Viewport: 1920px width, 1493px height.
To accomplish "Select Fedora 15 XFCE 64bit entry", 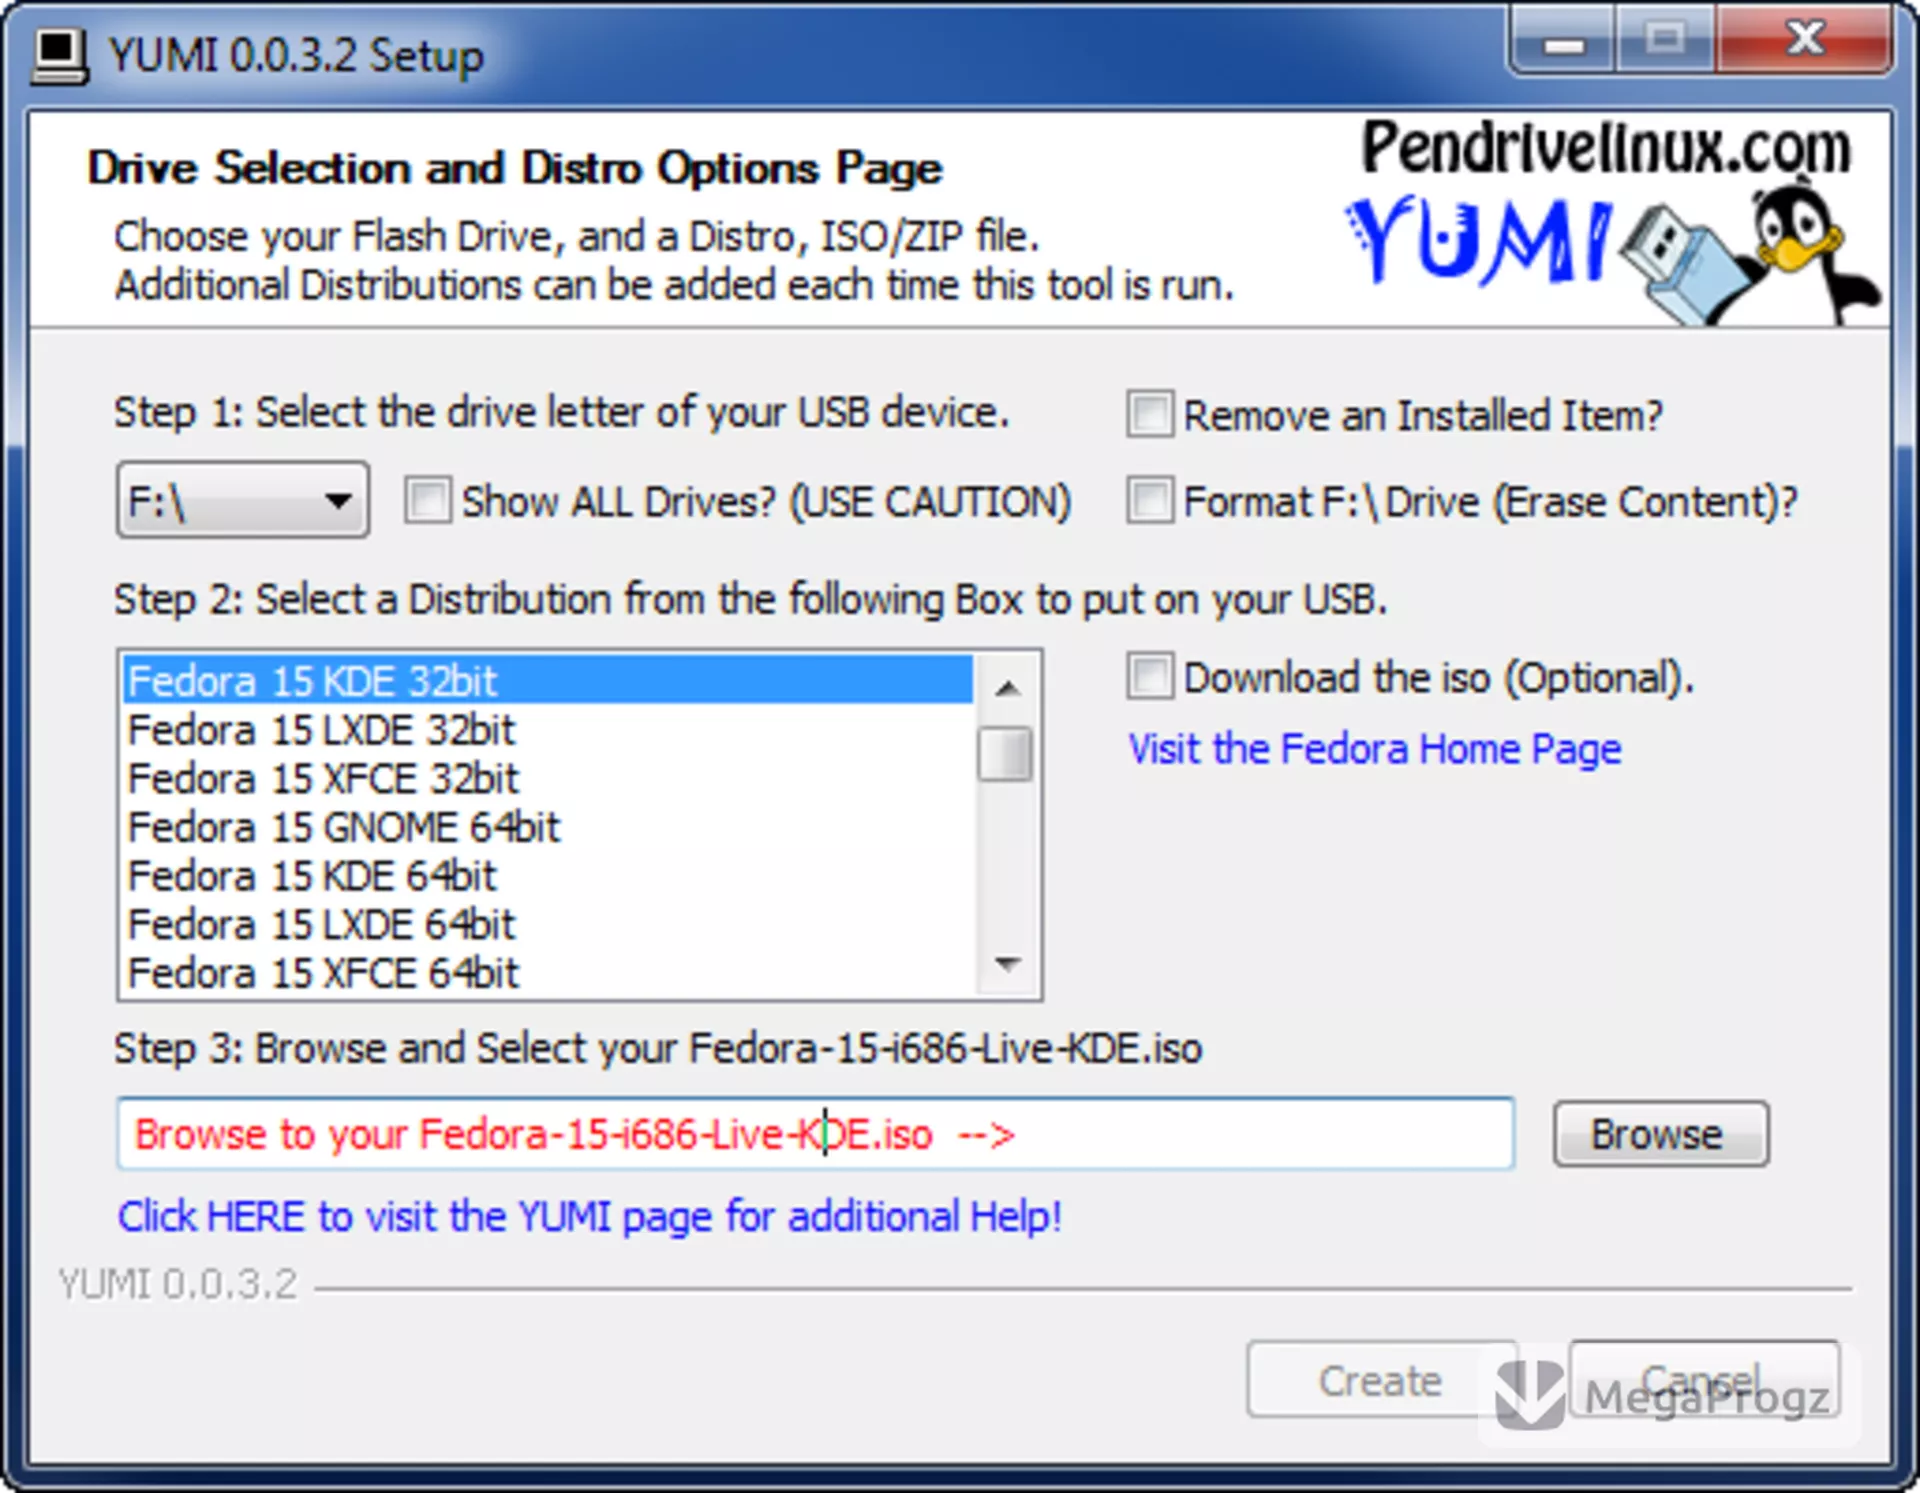I will 548,973.
